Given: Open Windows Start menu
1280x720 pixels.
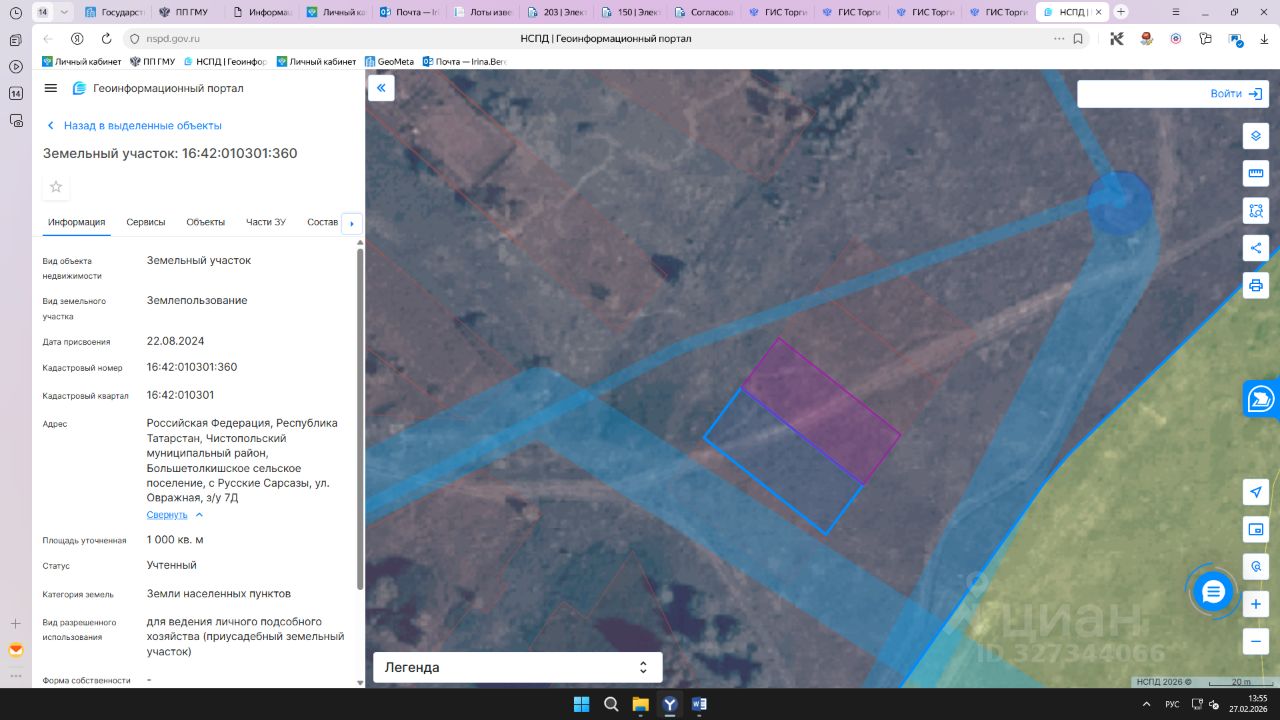Looking at the screenshot, I should coord(581,704).
